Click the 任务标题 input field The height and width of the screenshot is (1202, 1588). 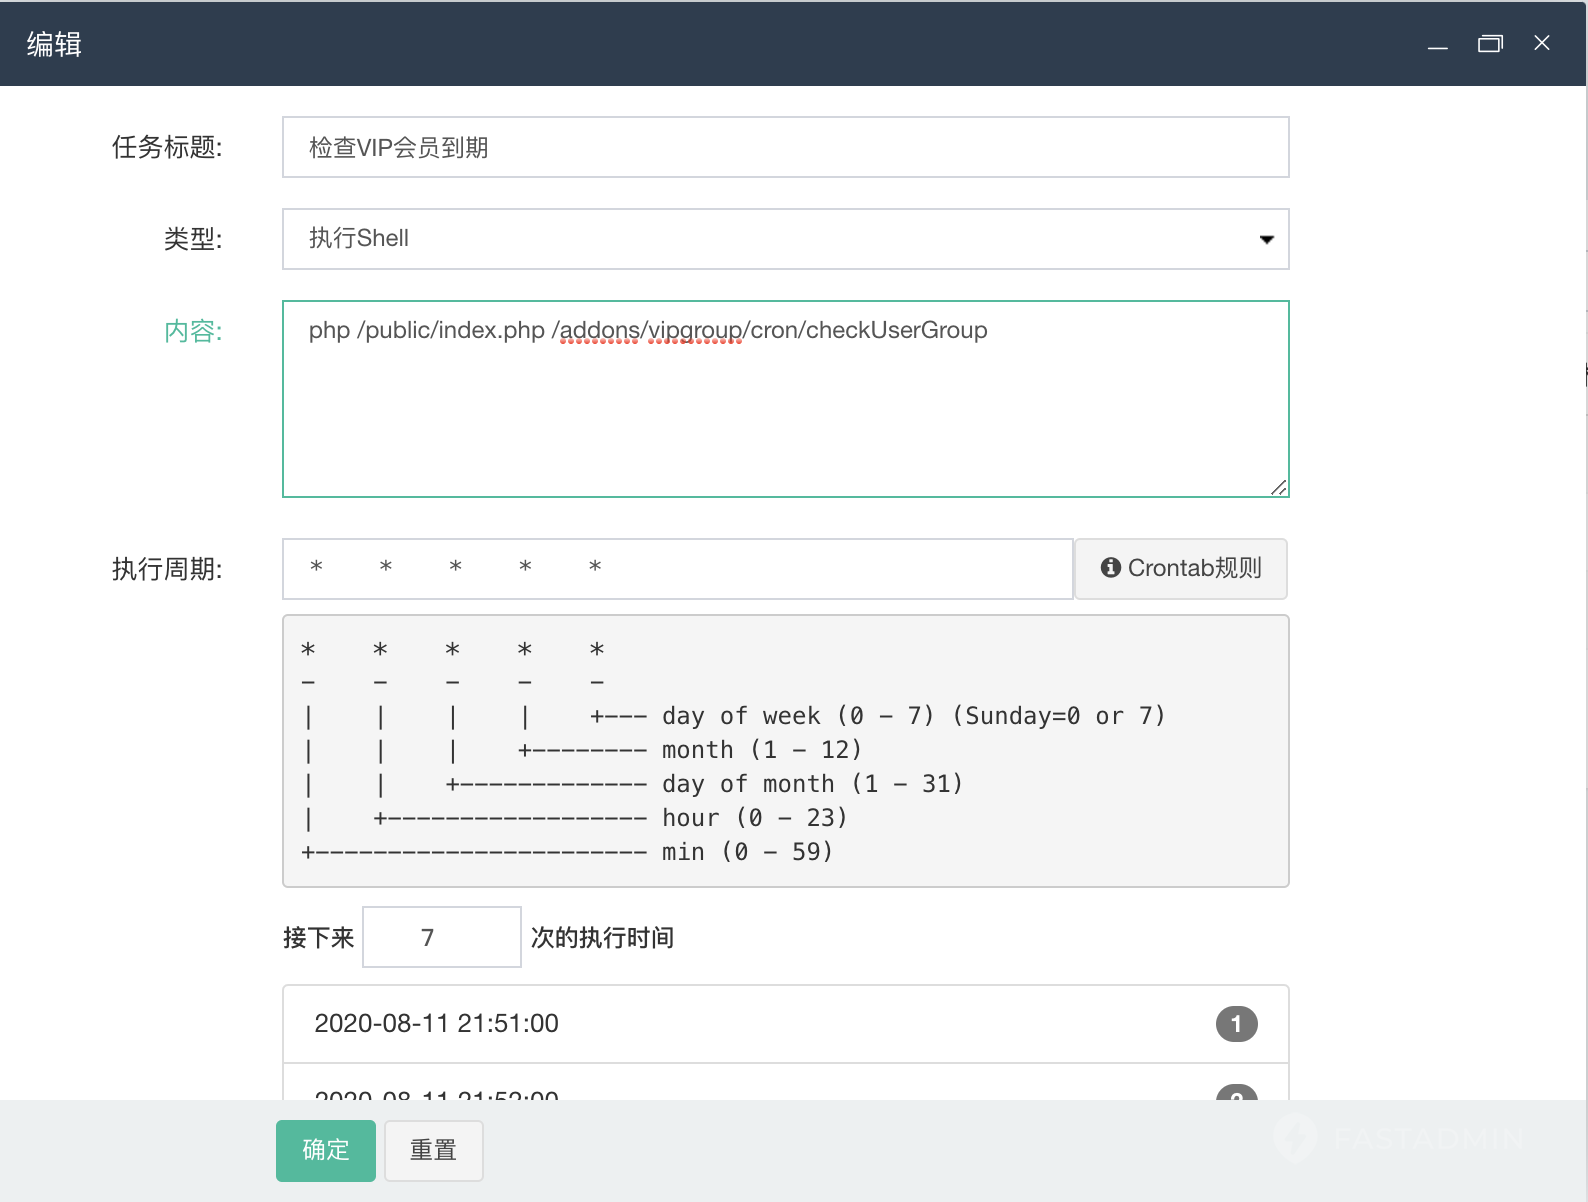point(786,147)
